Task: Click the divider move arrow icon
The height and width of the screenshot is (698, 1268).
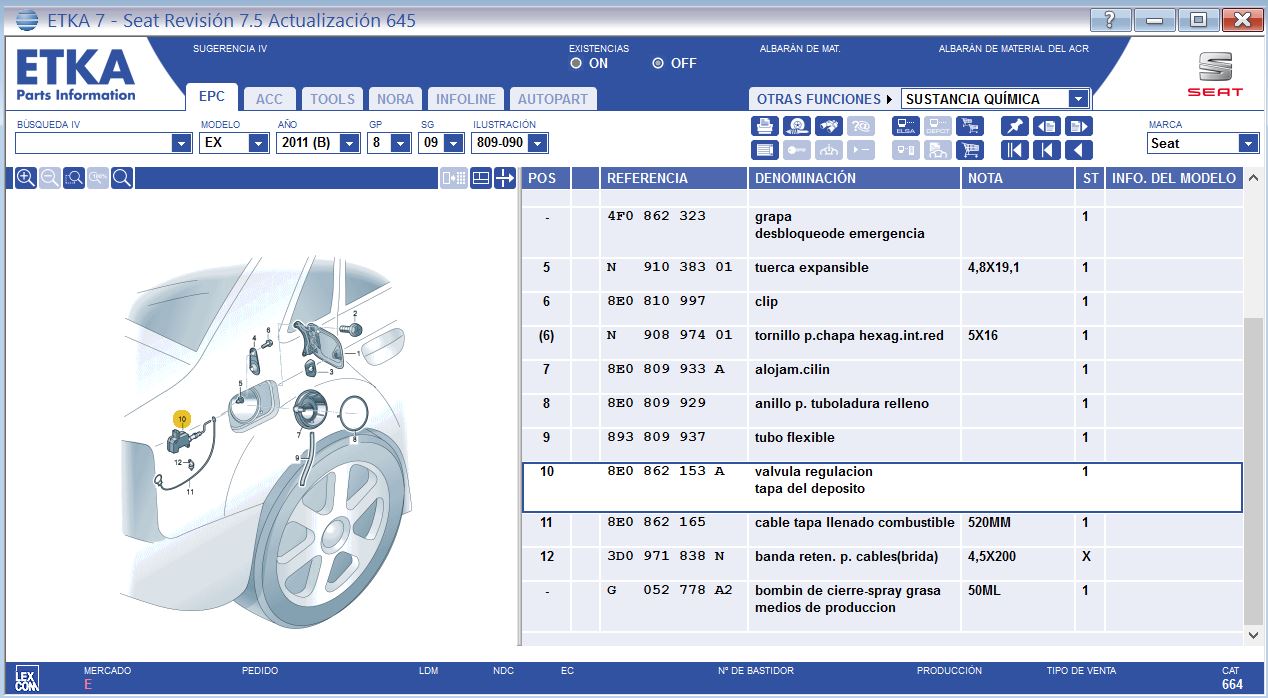Action: point(505,178)
